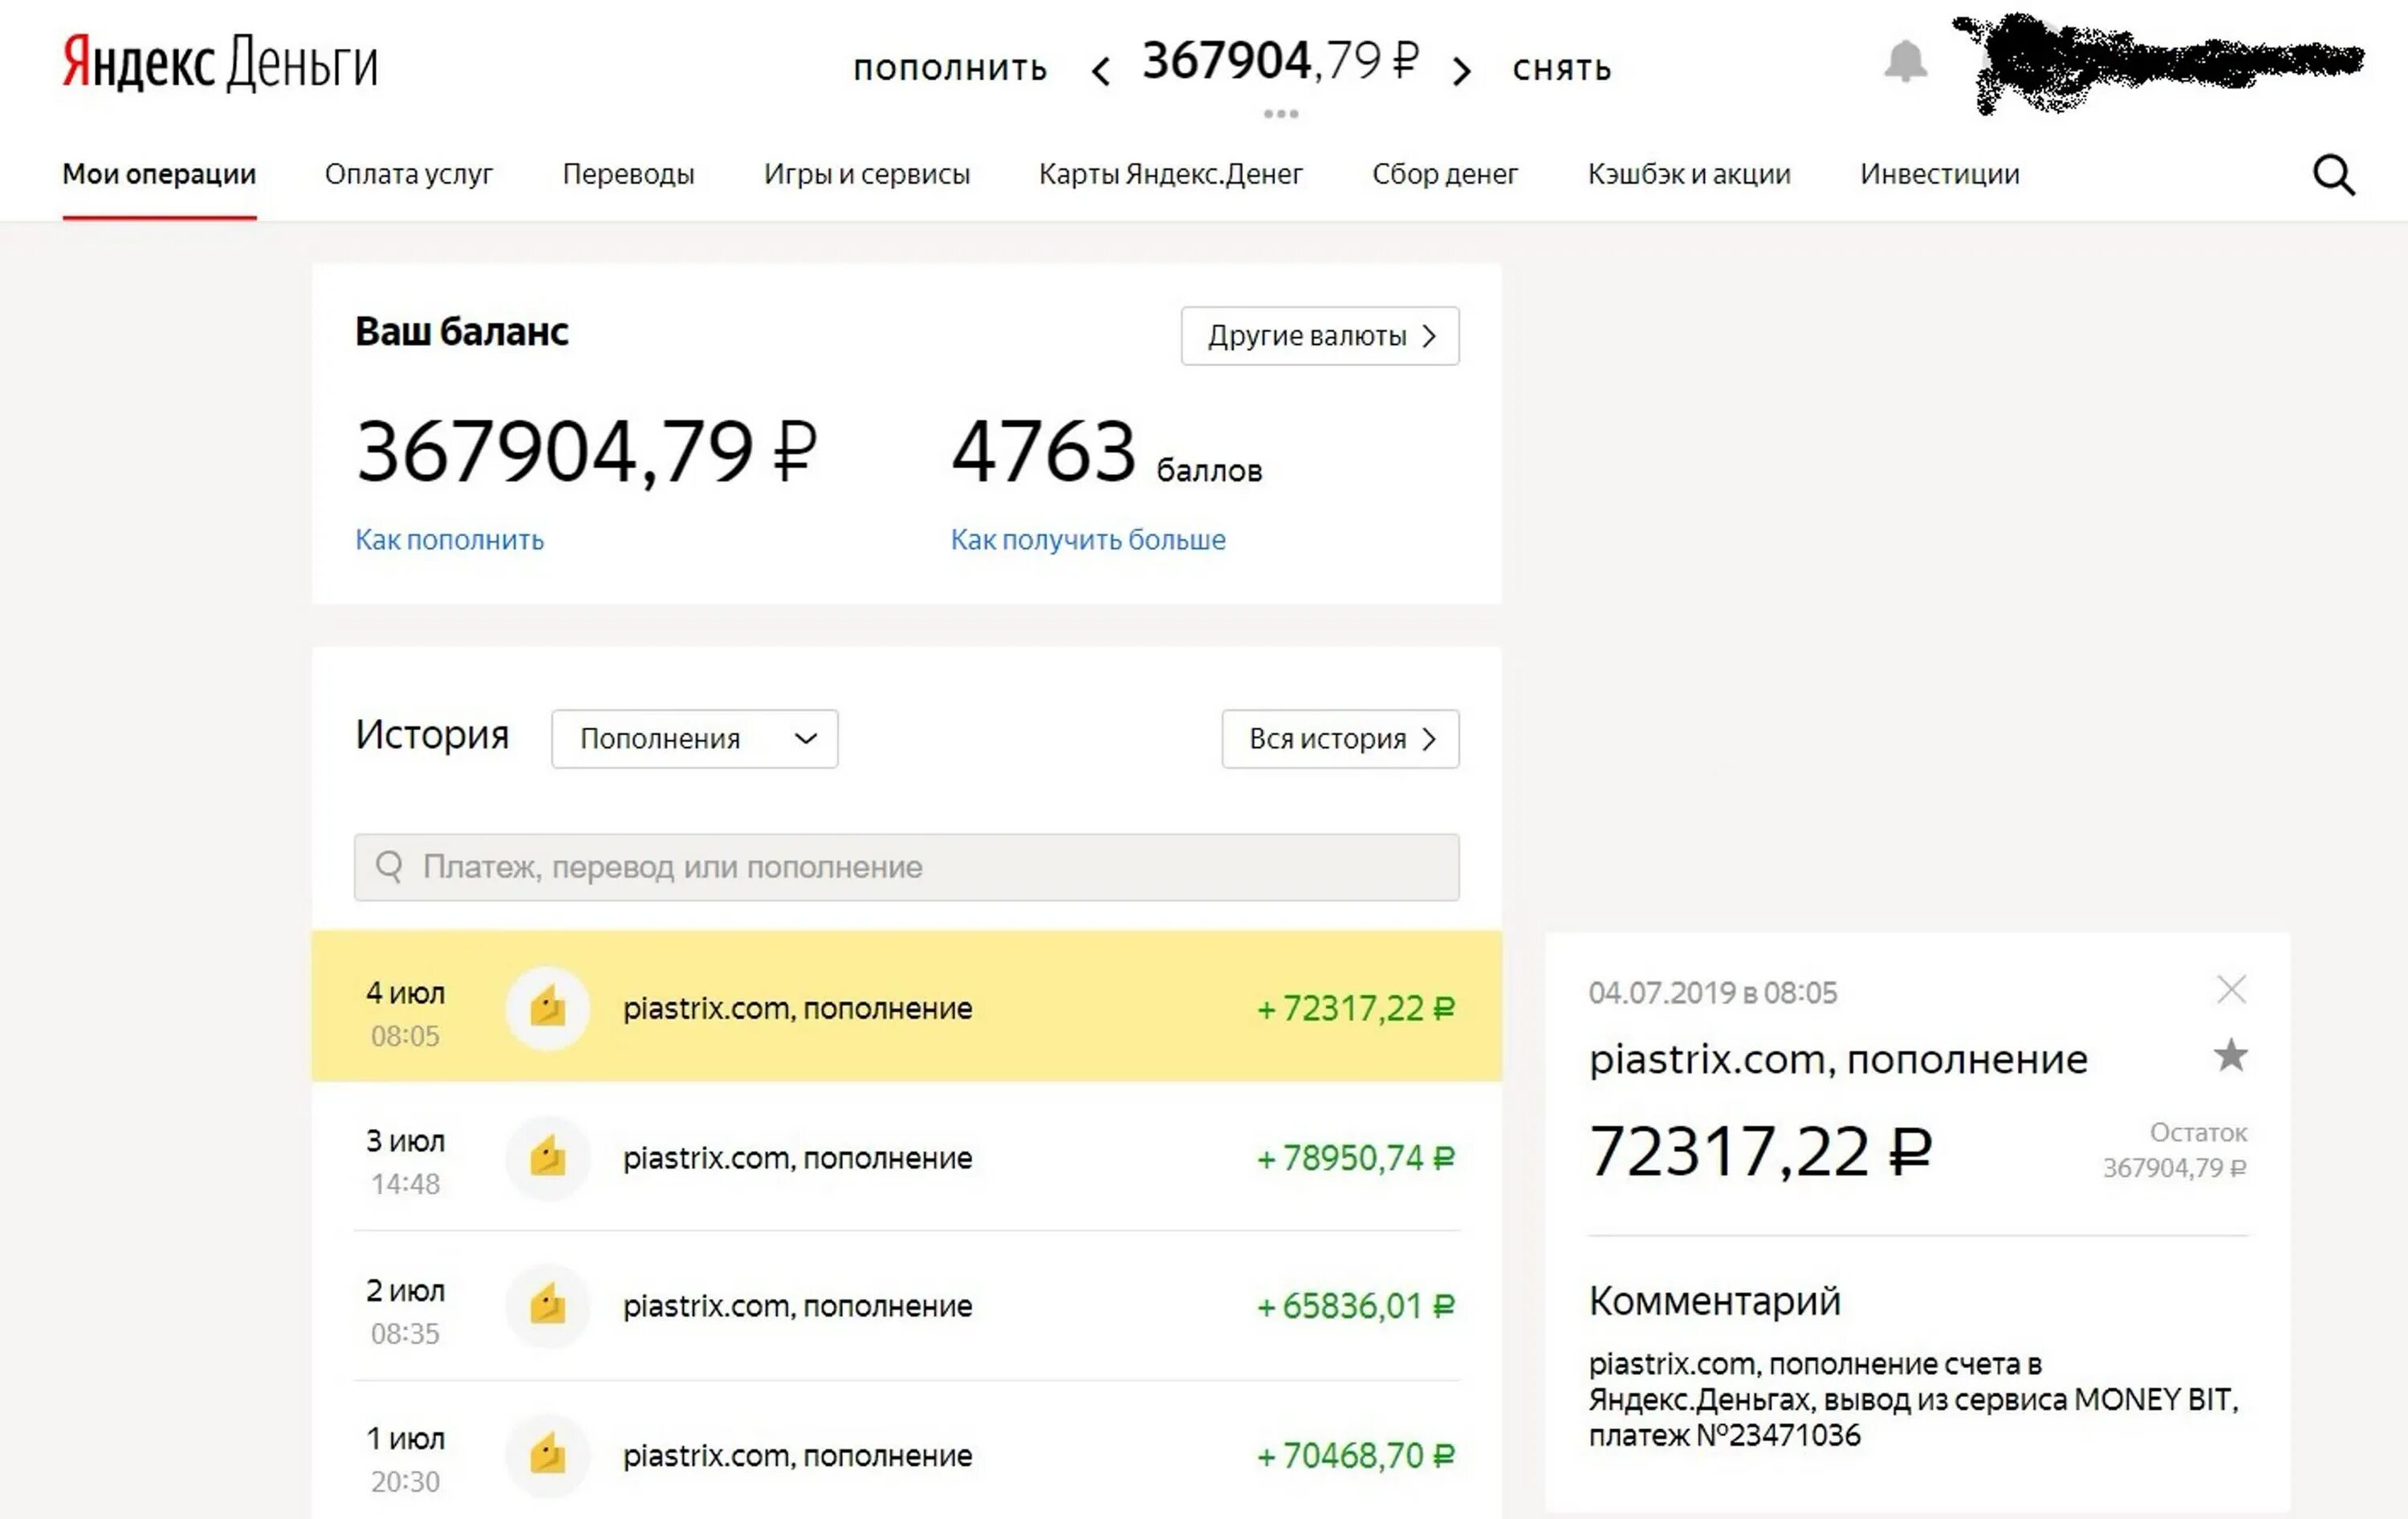Select the 2 июл 08:35 operation row
Screen dimensions: 2408x1519
(x=906, y=1305)
